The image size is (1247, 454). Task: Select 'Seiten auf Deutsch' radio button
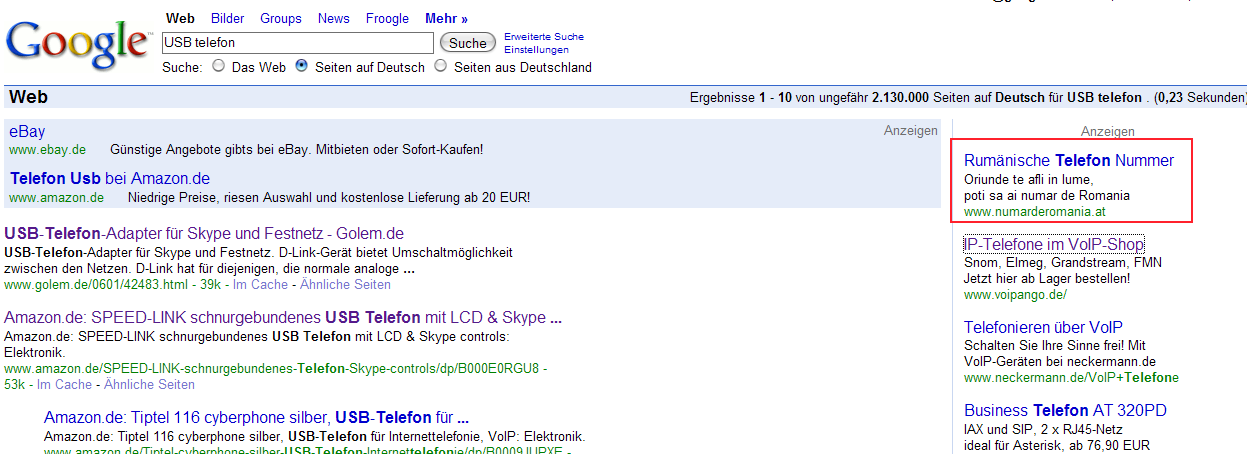tap(301, 67)
